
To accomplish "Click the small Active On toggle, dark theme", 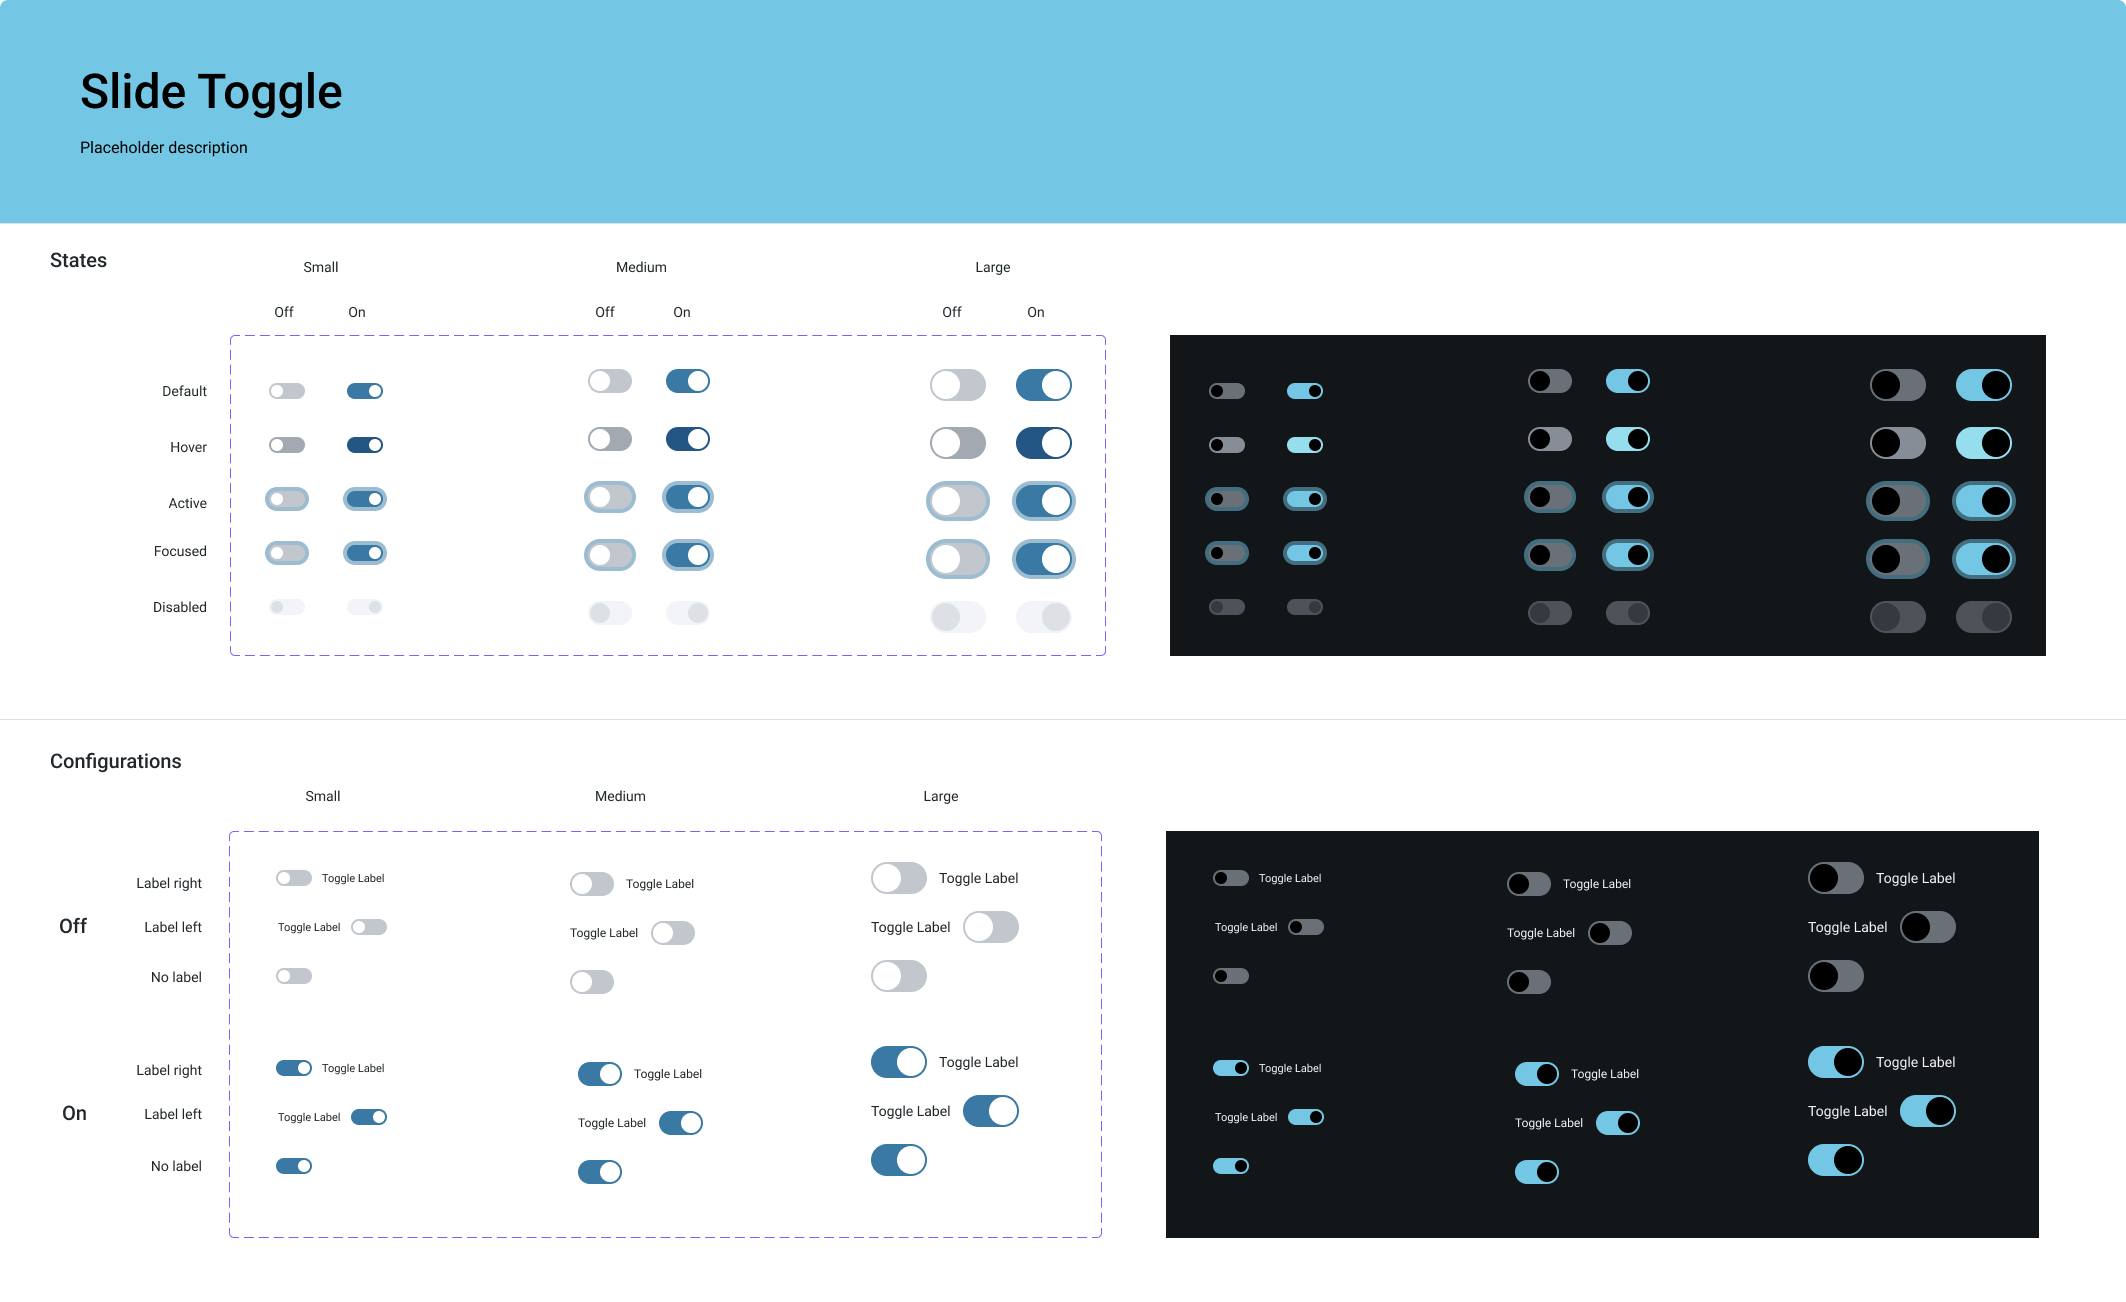I will point(1305,499).
